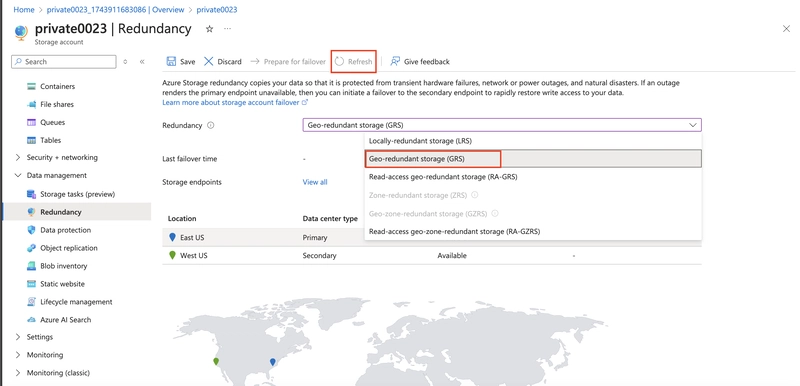800x386 pixels.
Task: Click the Give feedback person icon
Action: coord(395,62)
